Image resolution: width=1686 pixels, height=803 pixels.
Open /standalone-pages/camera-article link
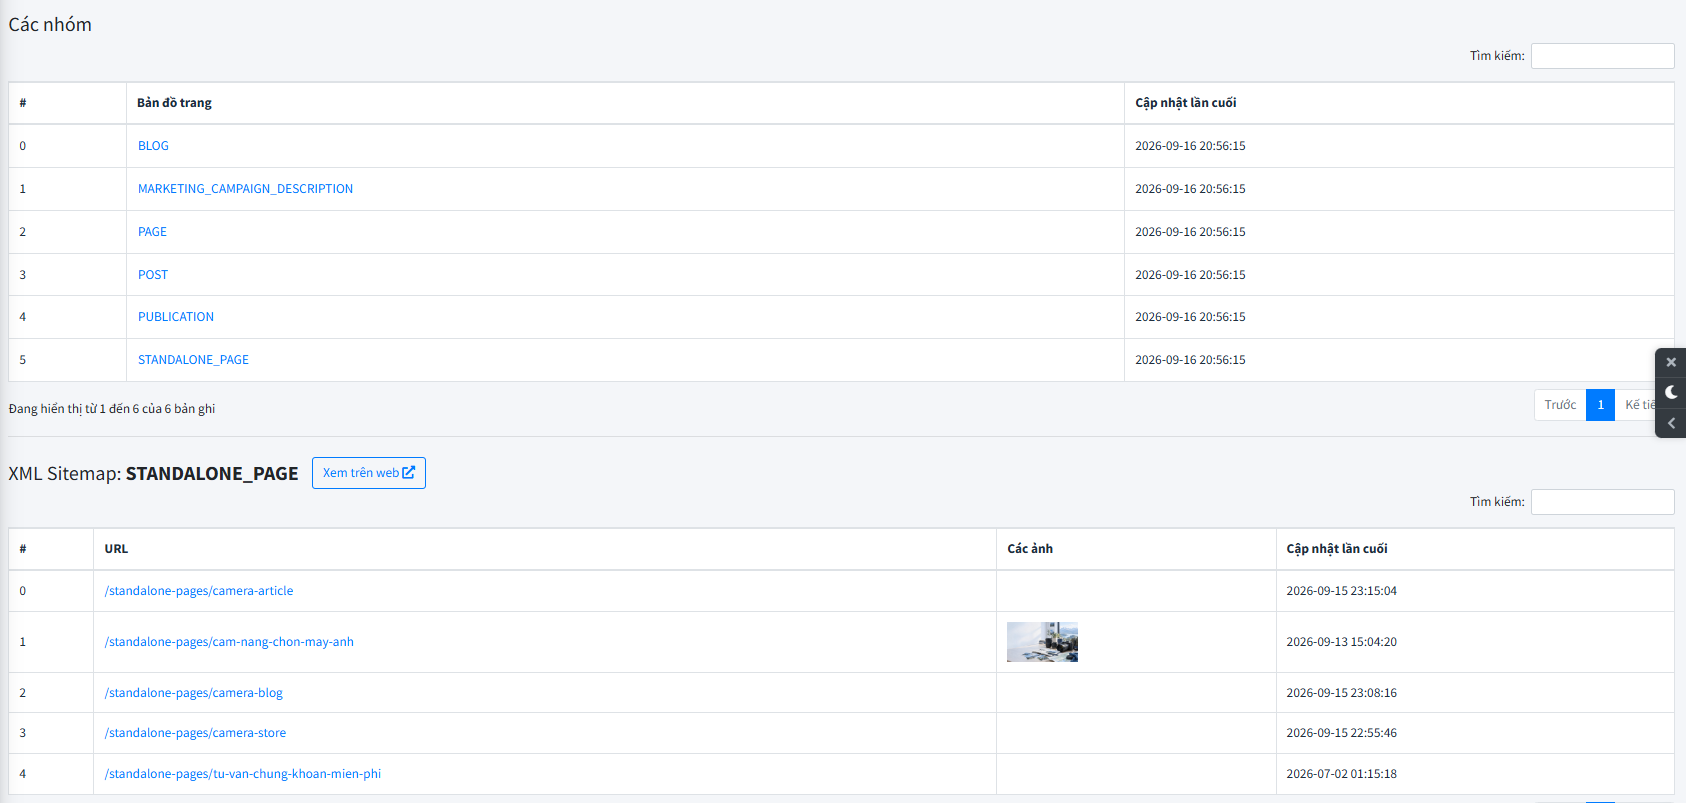click(199, 591)
